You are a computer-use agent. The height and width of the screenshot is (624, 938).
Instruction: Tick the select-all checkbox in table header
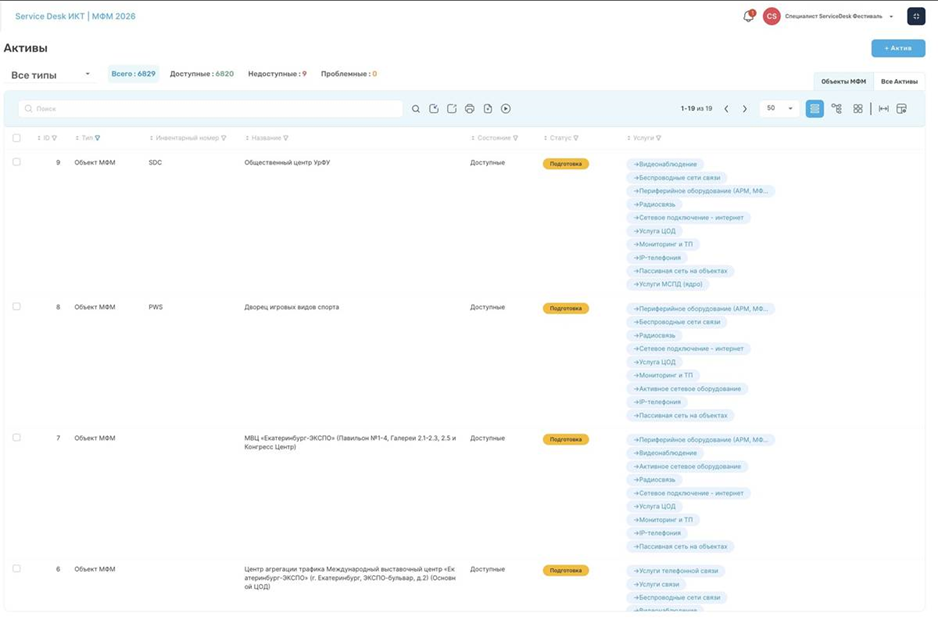[17, 138]
